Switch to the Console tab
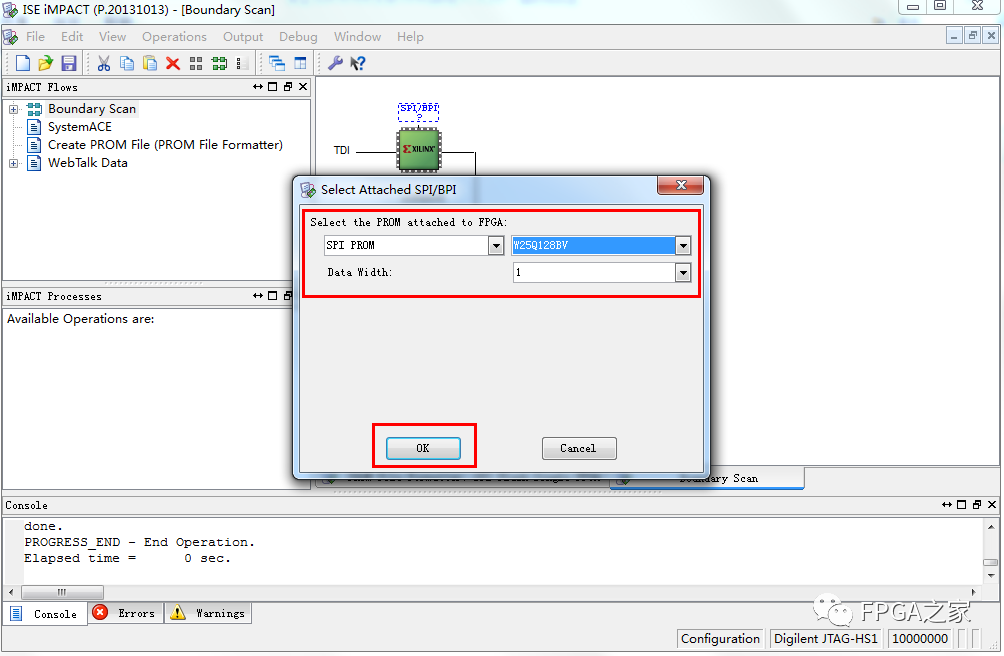Viewport: 1004px width, 656px height. [x=45, y=613]
